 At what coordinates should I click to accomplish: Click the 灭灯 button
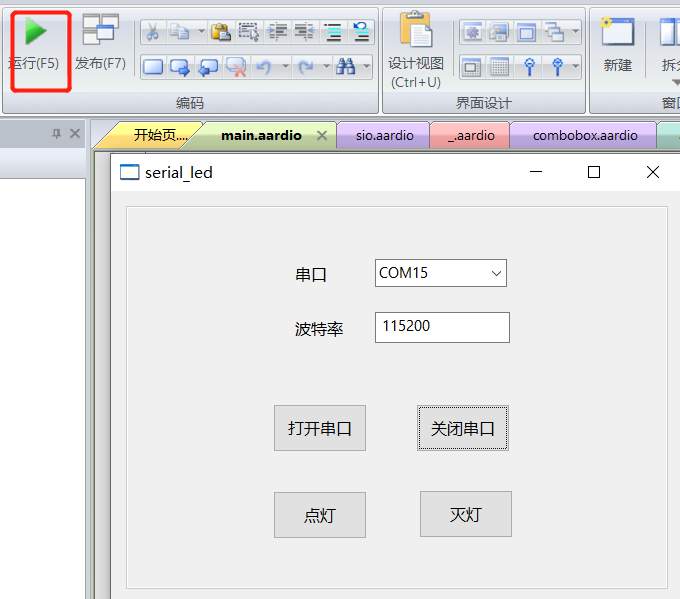(x=466, y=514)
